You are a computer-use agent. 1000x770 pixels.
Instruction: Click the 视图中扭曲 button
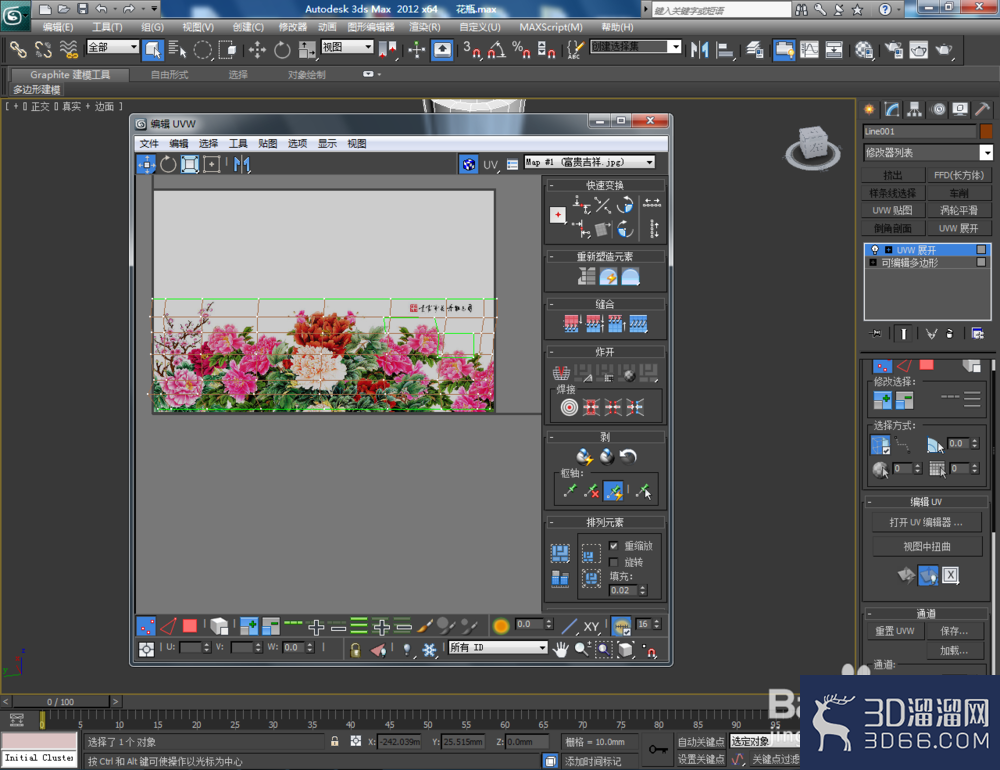click(x=927, y=547)
